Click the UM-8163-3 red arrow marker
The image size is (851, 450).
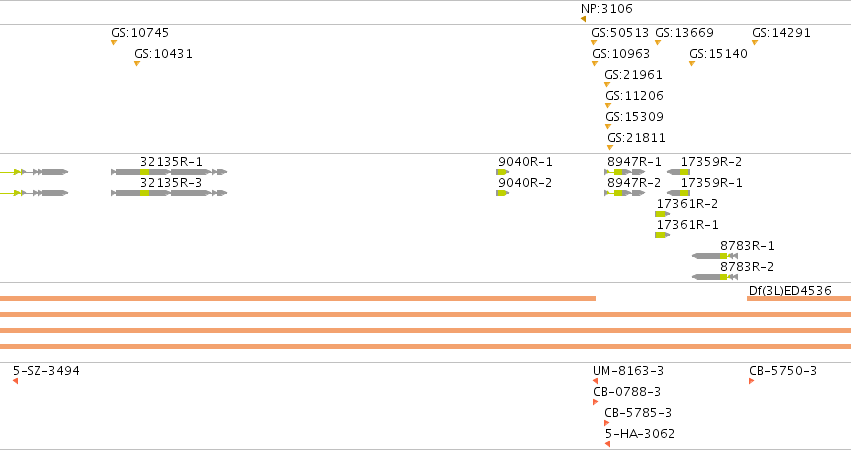595,381
